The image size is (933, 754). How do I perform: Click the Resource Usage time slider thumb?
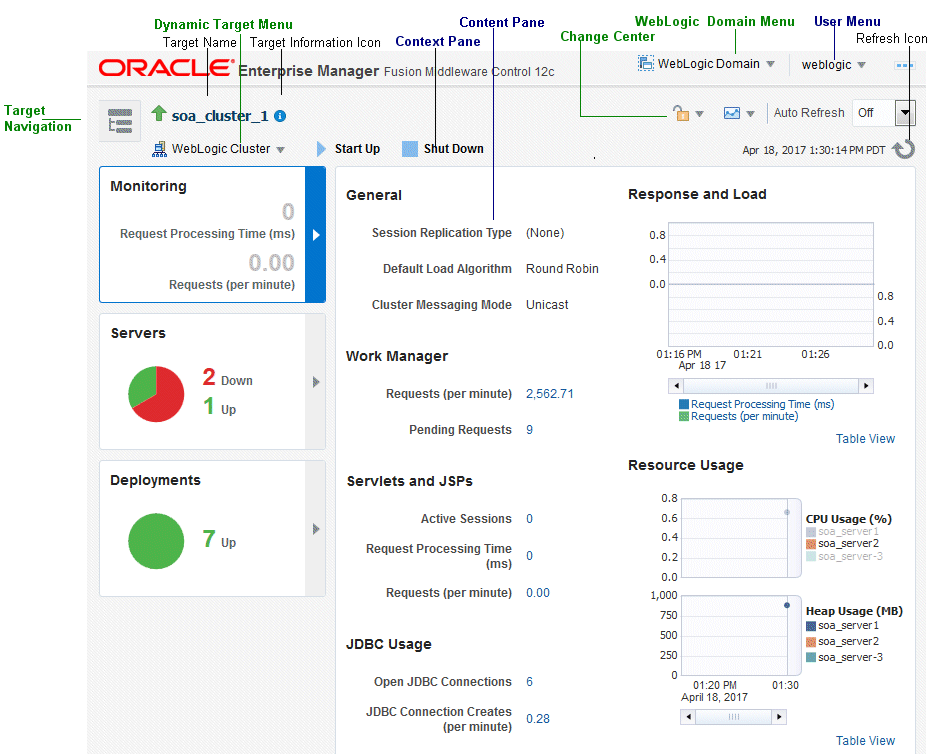734,717
